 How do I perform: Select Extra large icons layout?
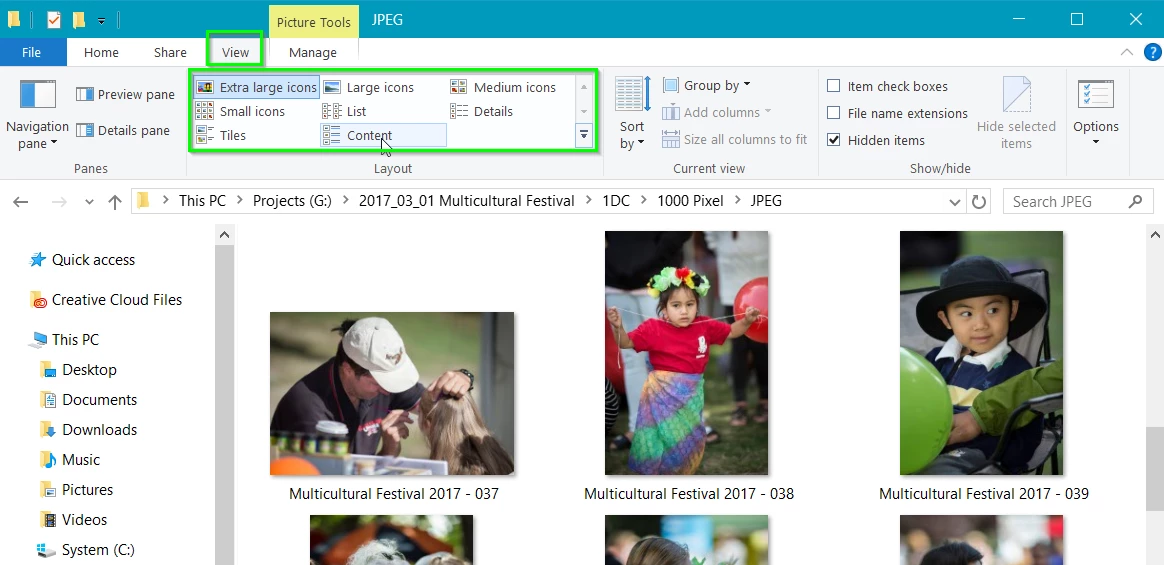257,88
